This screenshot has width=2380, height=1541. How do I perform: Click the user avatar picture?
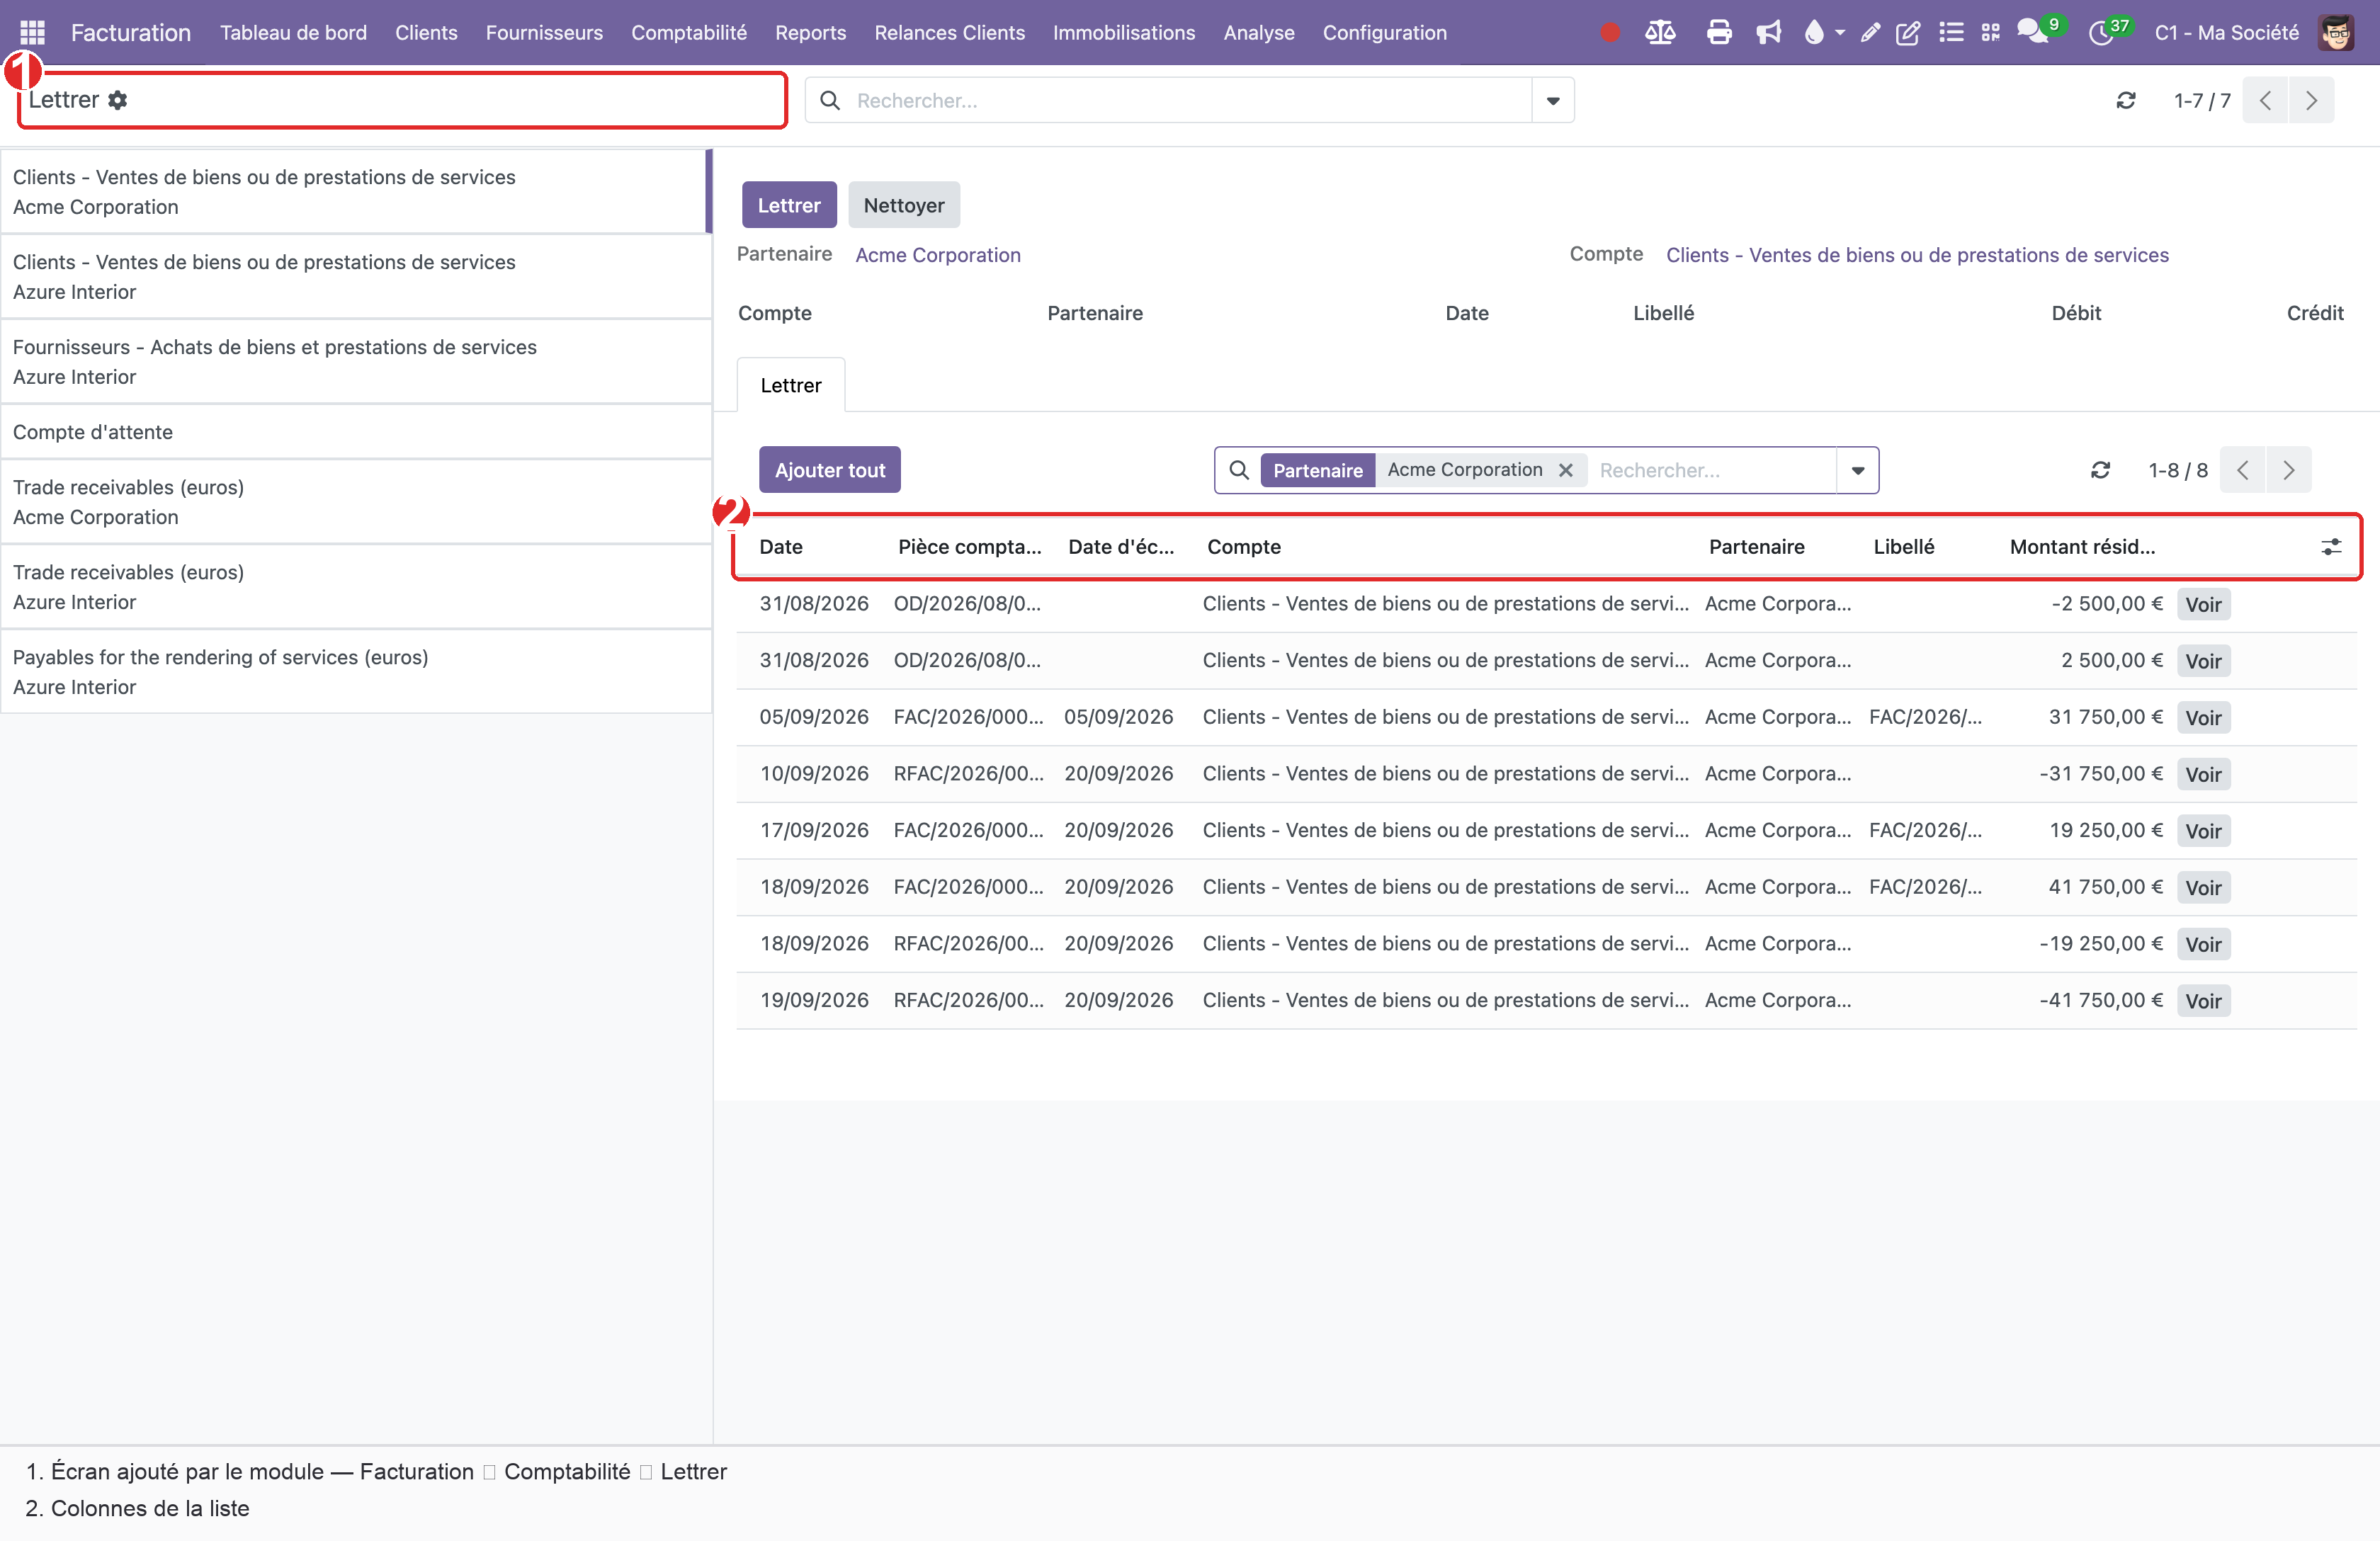2337,32
